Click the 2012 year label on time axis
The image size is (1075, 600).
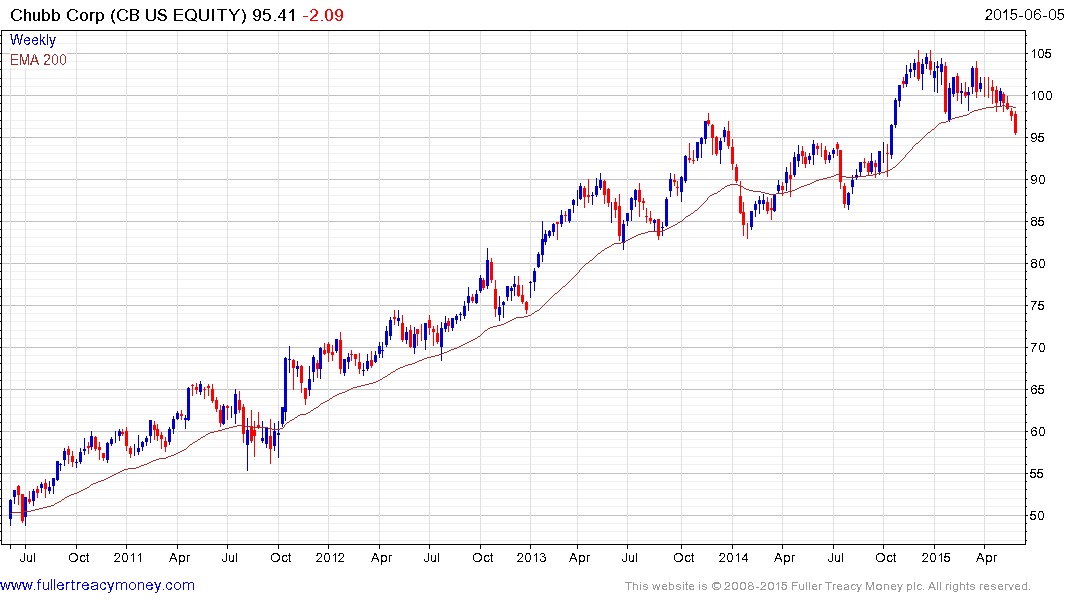pos(330,557)
